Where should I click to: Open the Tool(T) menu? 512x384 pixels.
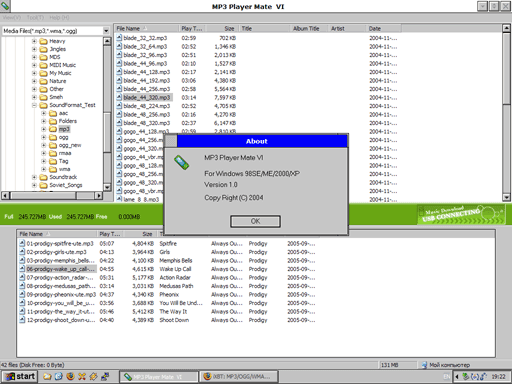tap(35, 17)
